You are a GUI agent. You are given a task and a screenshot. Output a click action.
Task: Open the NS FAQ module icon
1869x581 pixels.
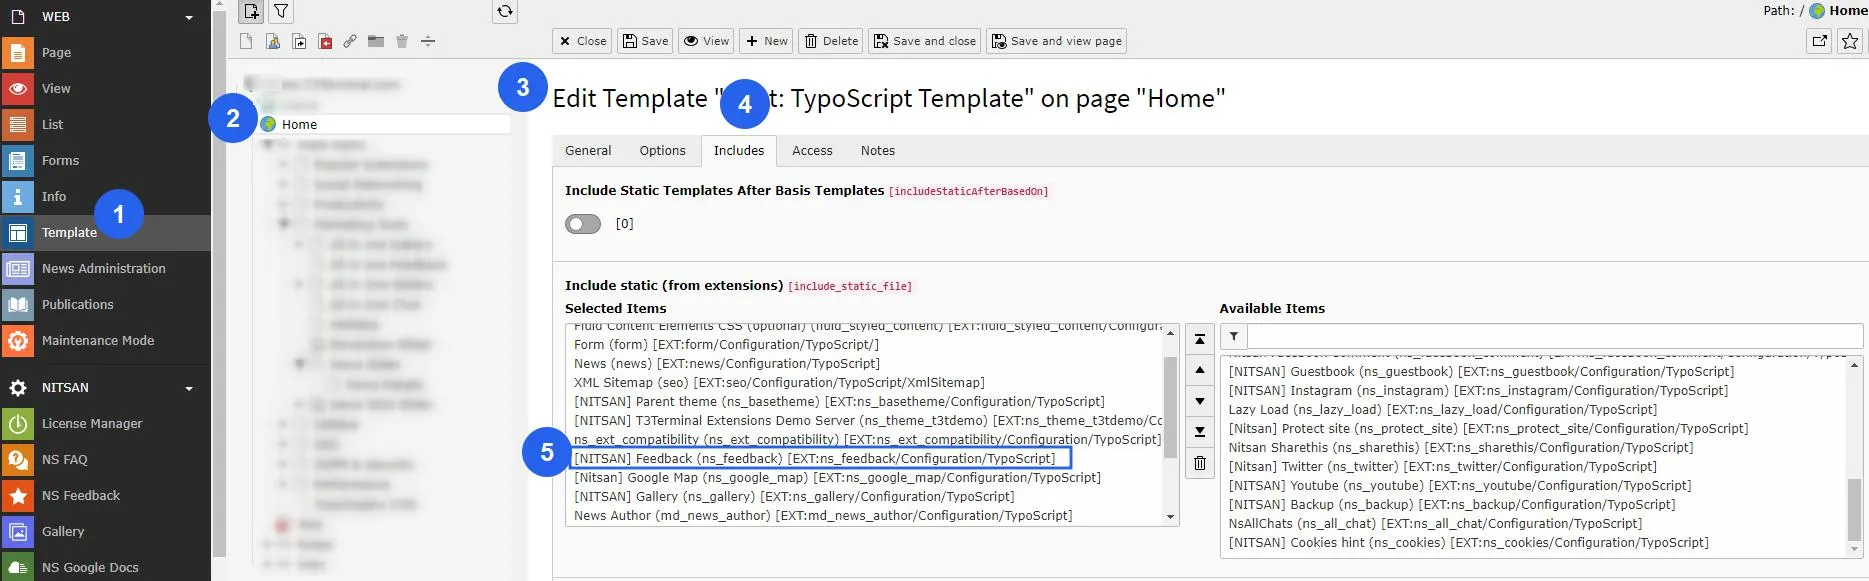18,460
